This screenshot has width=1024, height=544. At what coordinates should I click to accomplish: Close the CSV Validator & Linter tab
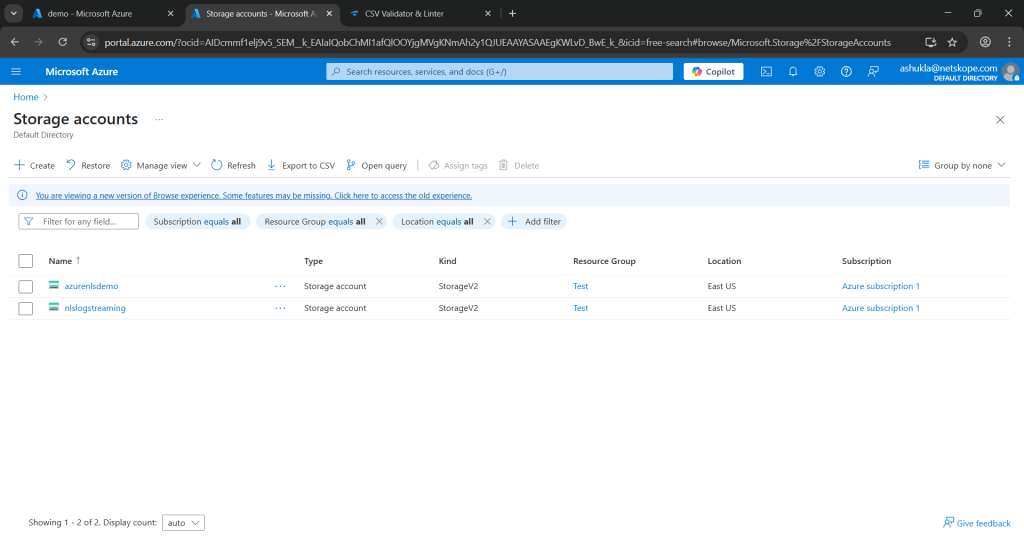point(488,14)
